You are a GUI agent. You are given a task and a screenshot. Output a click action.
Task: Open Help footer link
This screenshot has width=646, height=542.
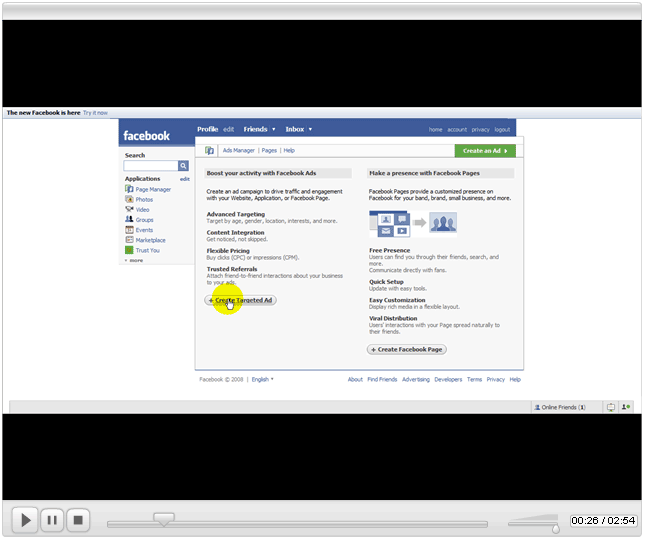517,381
